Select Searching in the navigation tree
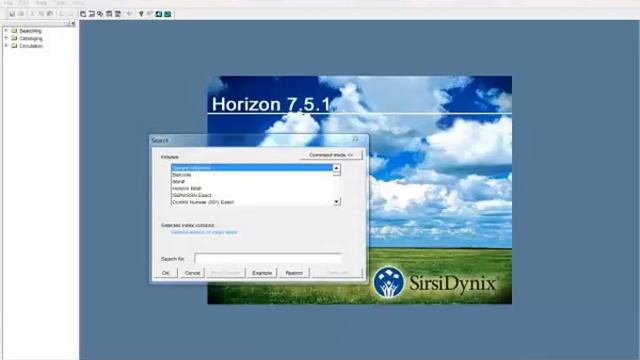Viewport: 640px width, 360px height. pyautogui.click(x=30, y=31)
